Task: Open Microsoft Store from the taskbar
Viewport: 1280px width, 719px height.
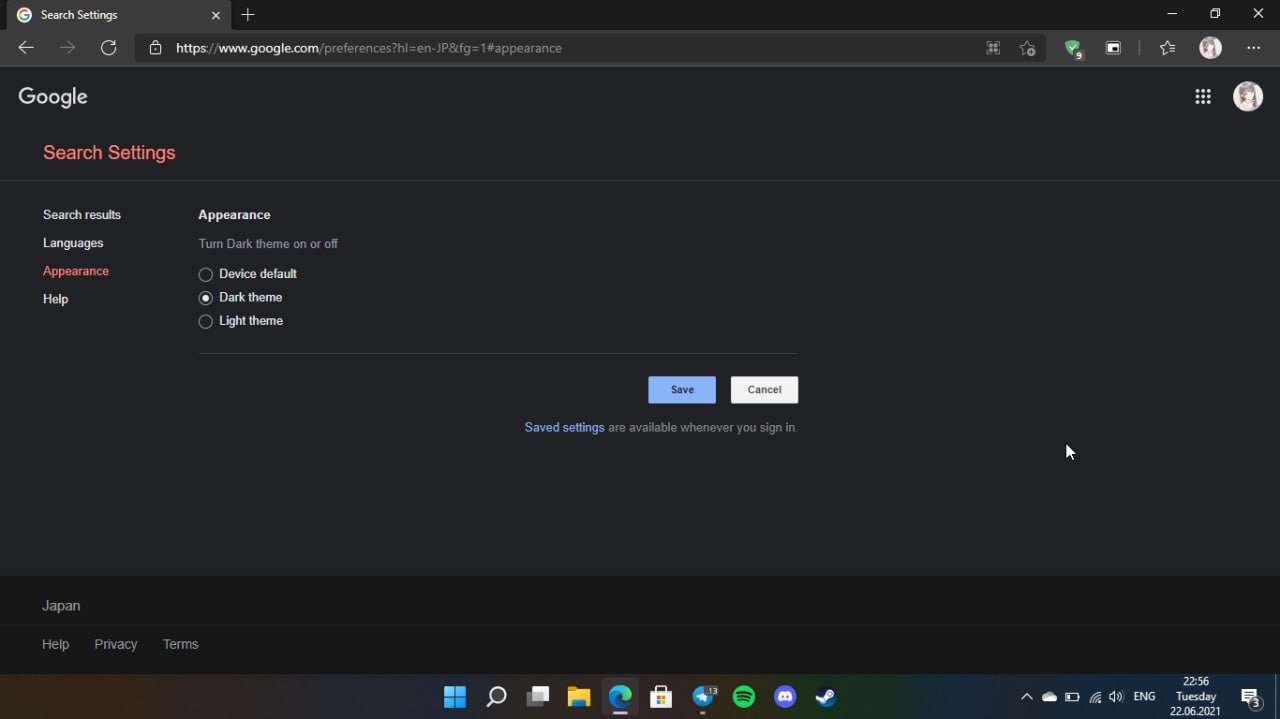Action: pos(661,696)
